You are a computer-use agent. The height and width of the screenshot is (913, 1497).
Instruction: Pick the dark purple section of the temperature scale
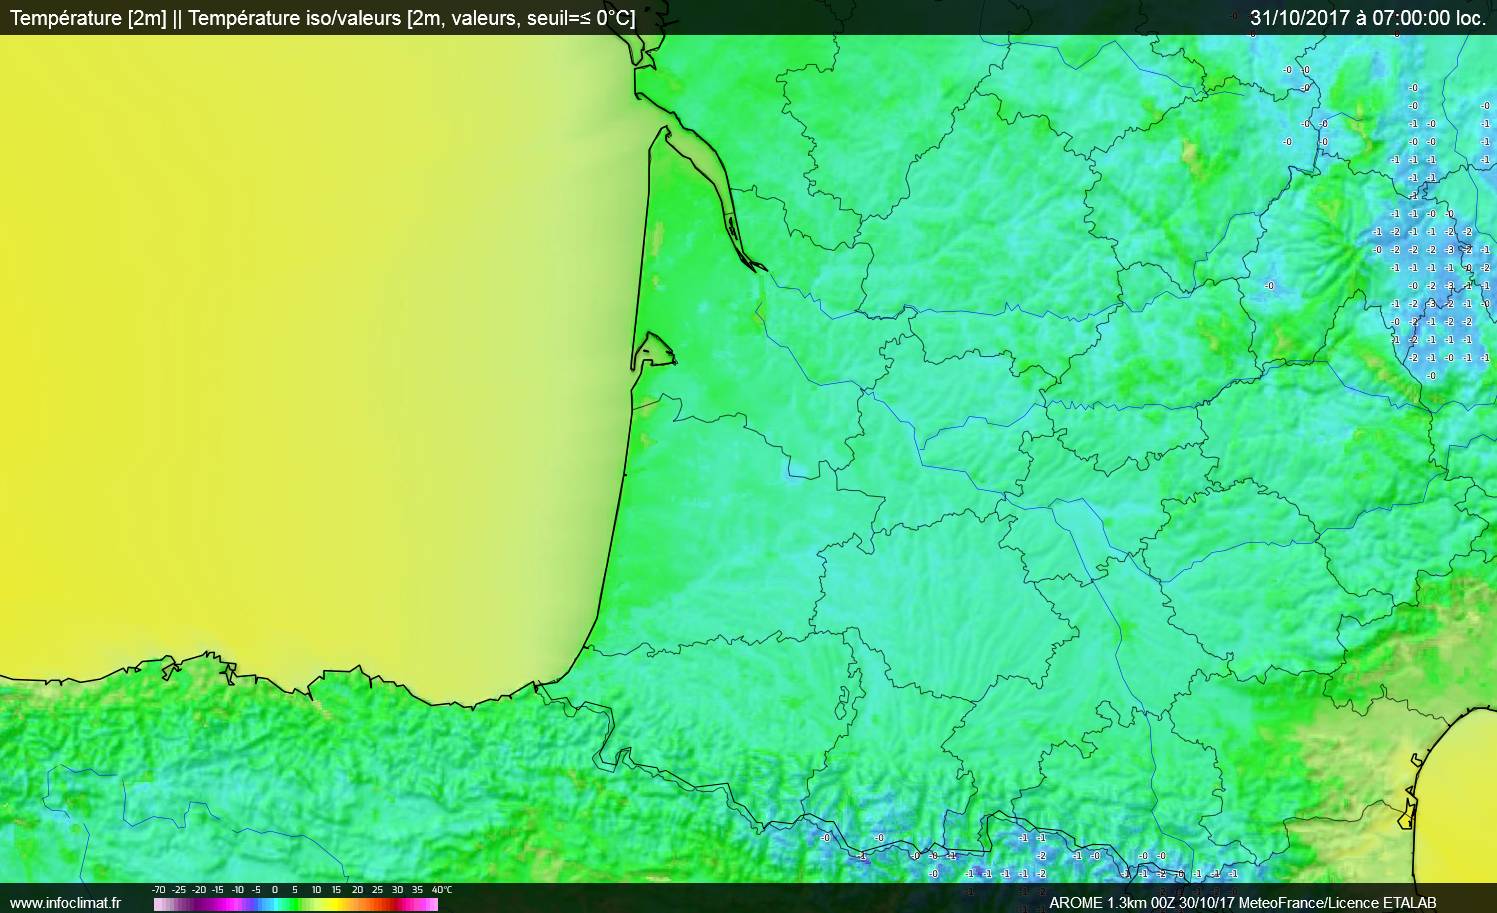(x=200, y=904)
